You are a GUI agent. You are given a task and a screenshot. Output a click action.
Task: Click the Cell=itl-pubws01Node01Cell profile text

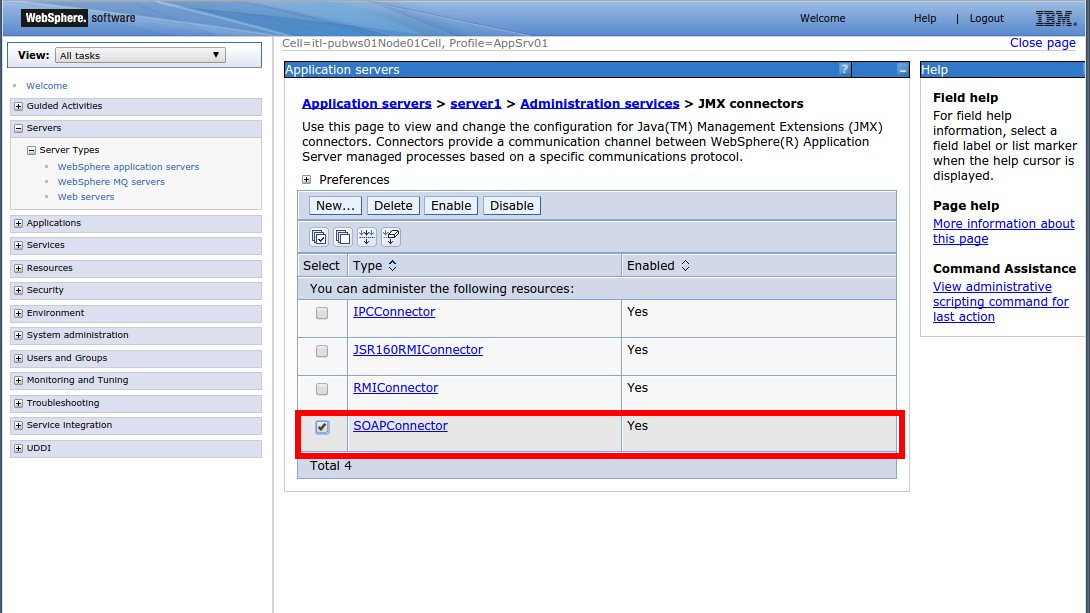point(415,43)
